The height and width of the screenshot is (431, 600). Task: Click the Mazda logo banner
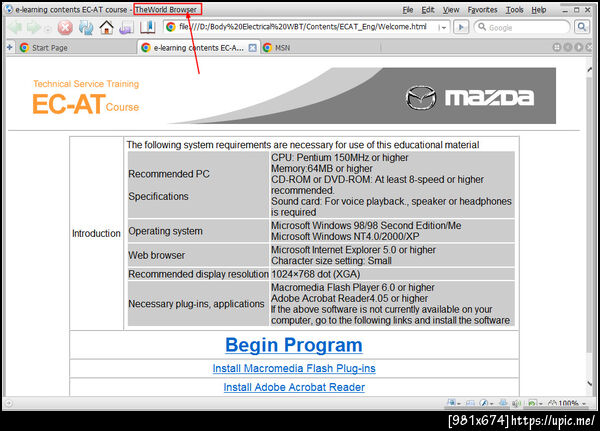362,96
